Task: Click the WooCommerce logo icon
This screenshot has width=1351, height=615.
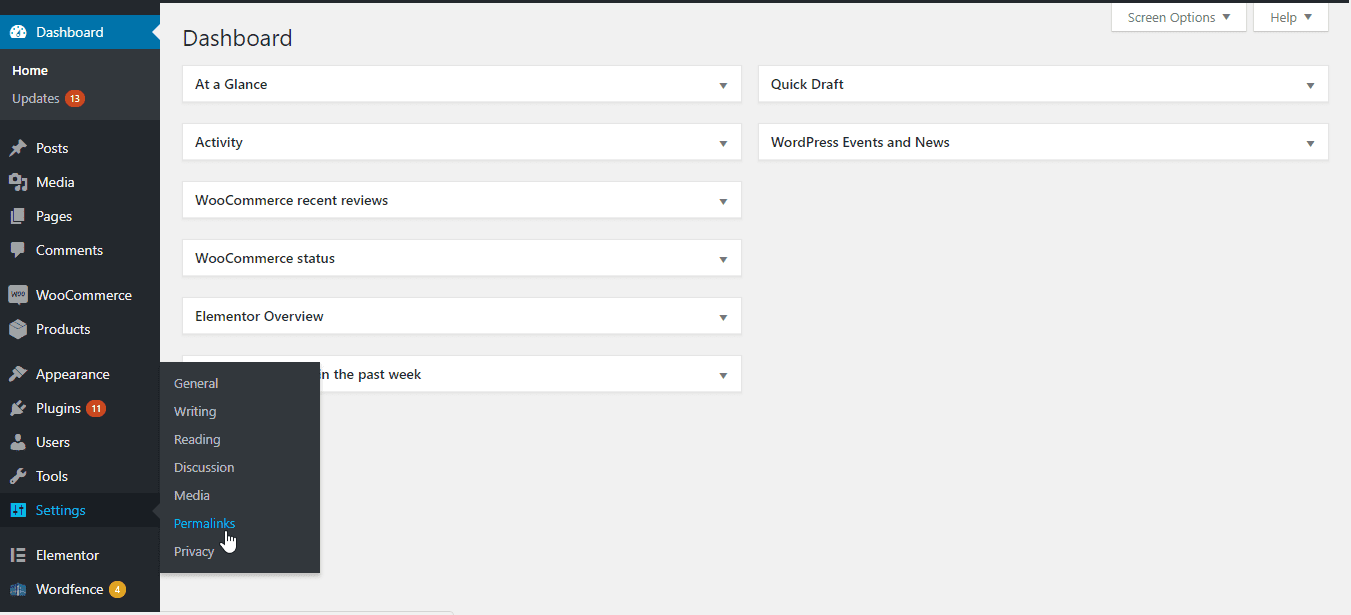Action: [18, 295]
